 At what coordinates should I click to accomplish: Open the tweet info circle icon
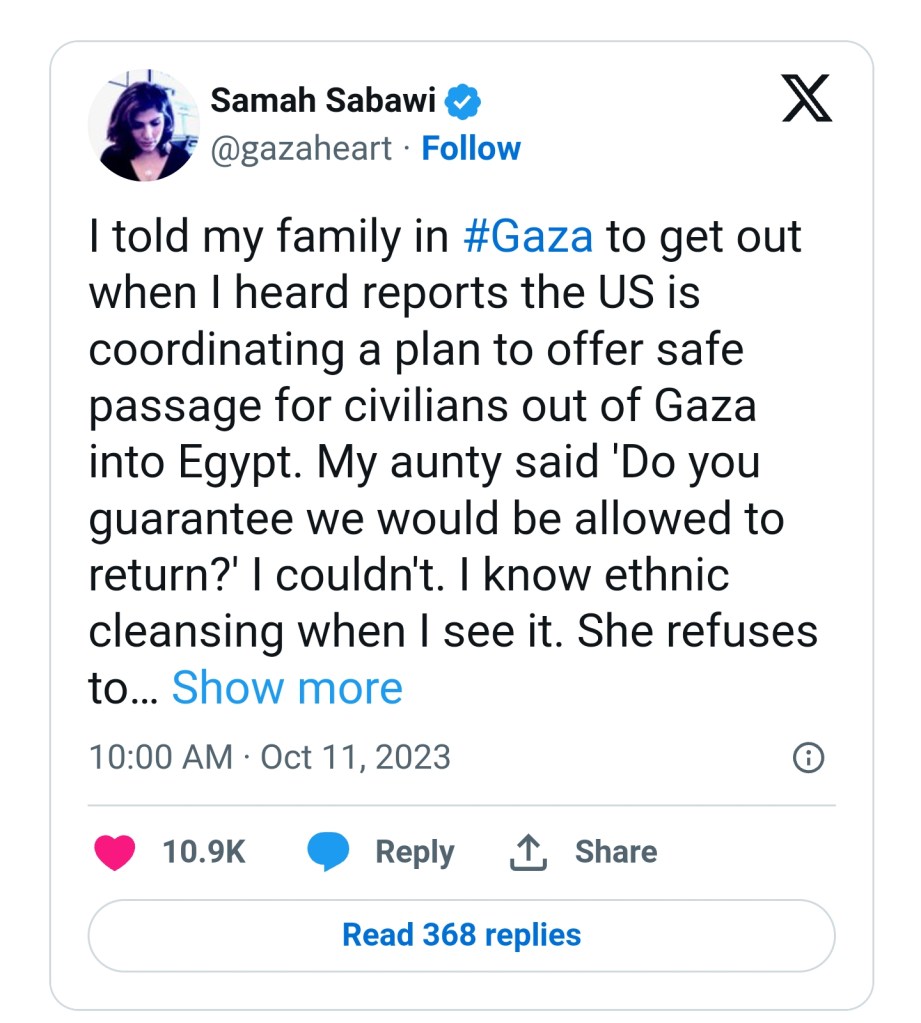click(x=808, y=757)
